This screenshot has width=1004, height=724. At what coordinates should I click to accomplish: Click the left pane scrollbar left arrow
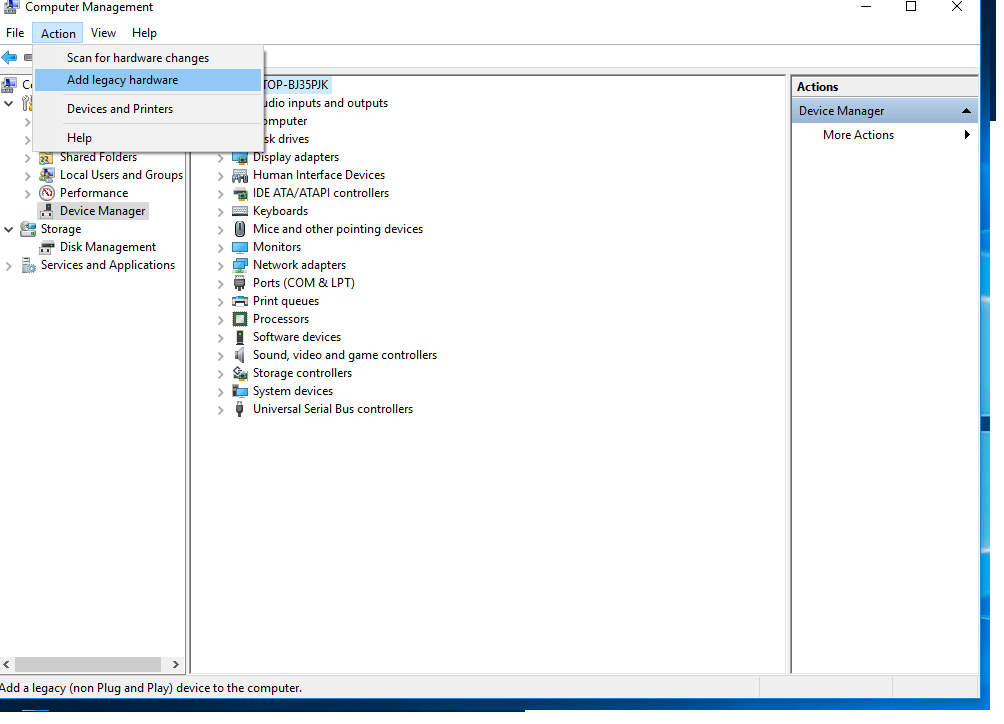coord(6,664)
